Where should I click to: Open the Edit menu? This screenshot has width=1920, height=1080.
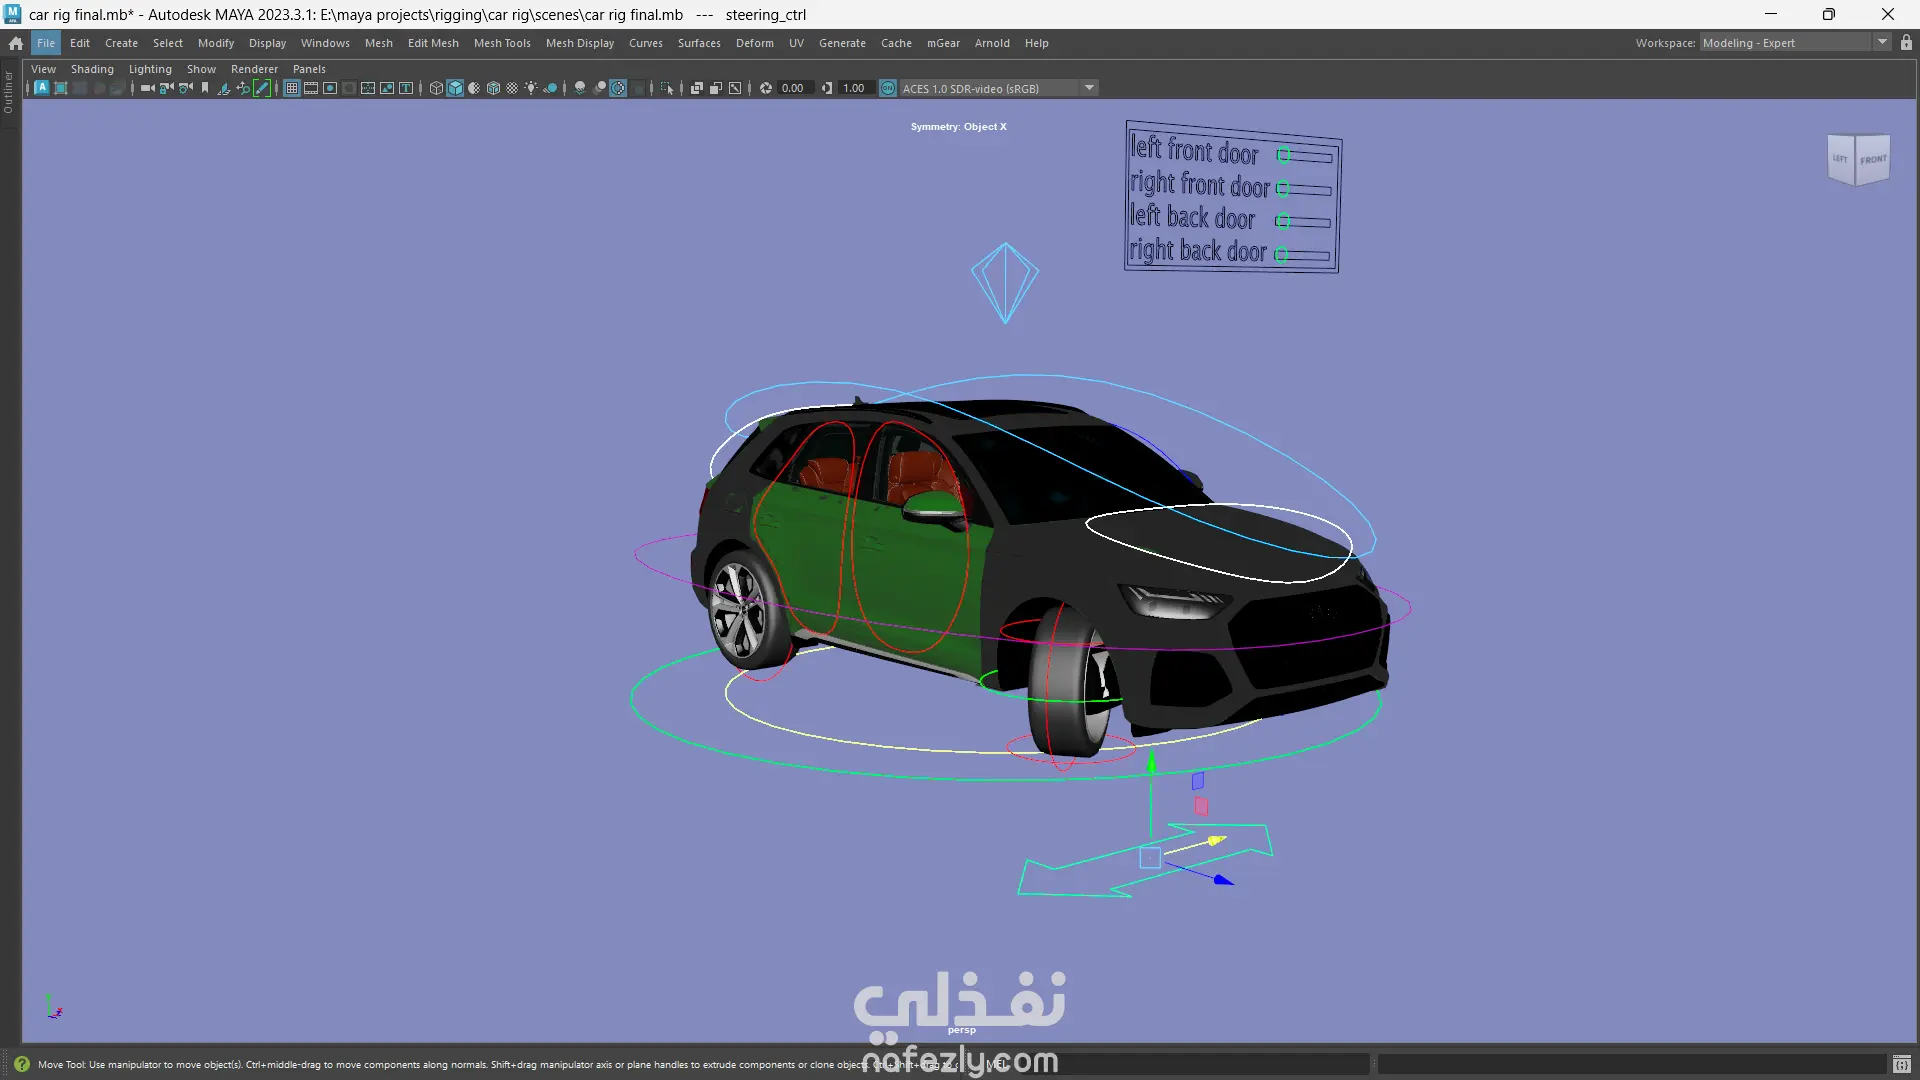(80, 43)
